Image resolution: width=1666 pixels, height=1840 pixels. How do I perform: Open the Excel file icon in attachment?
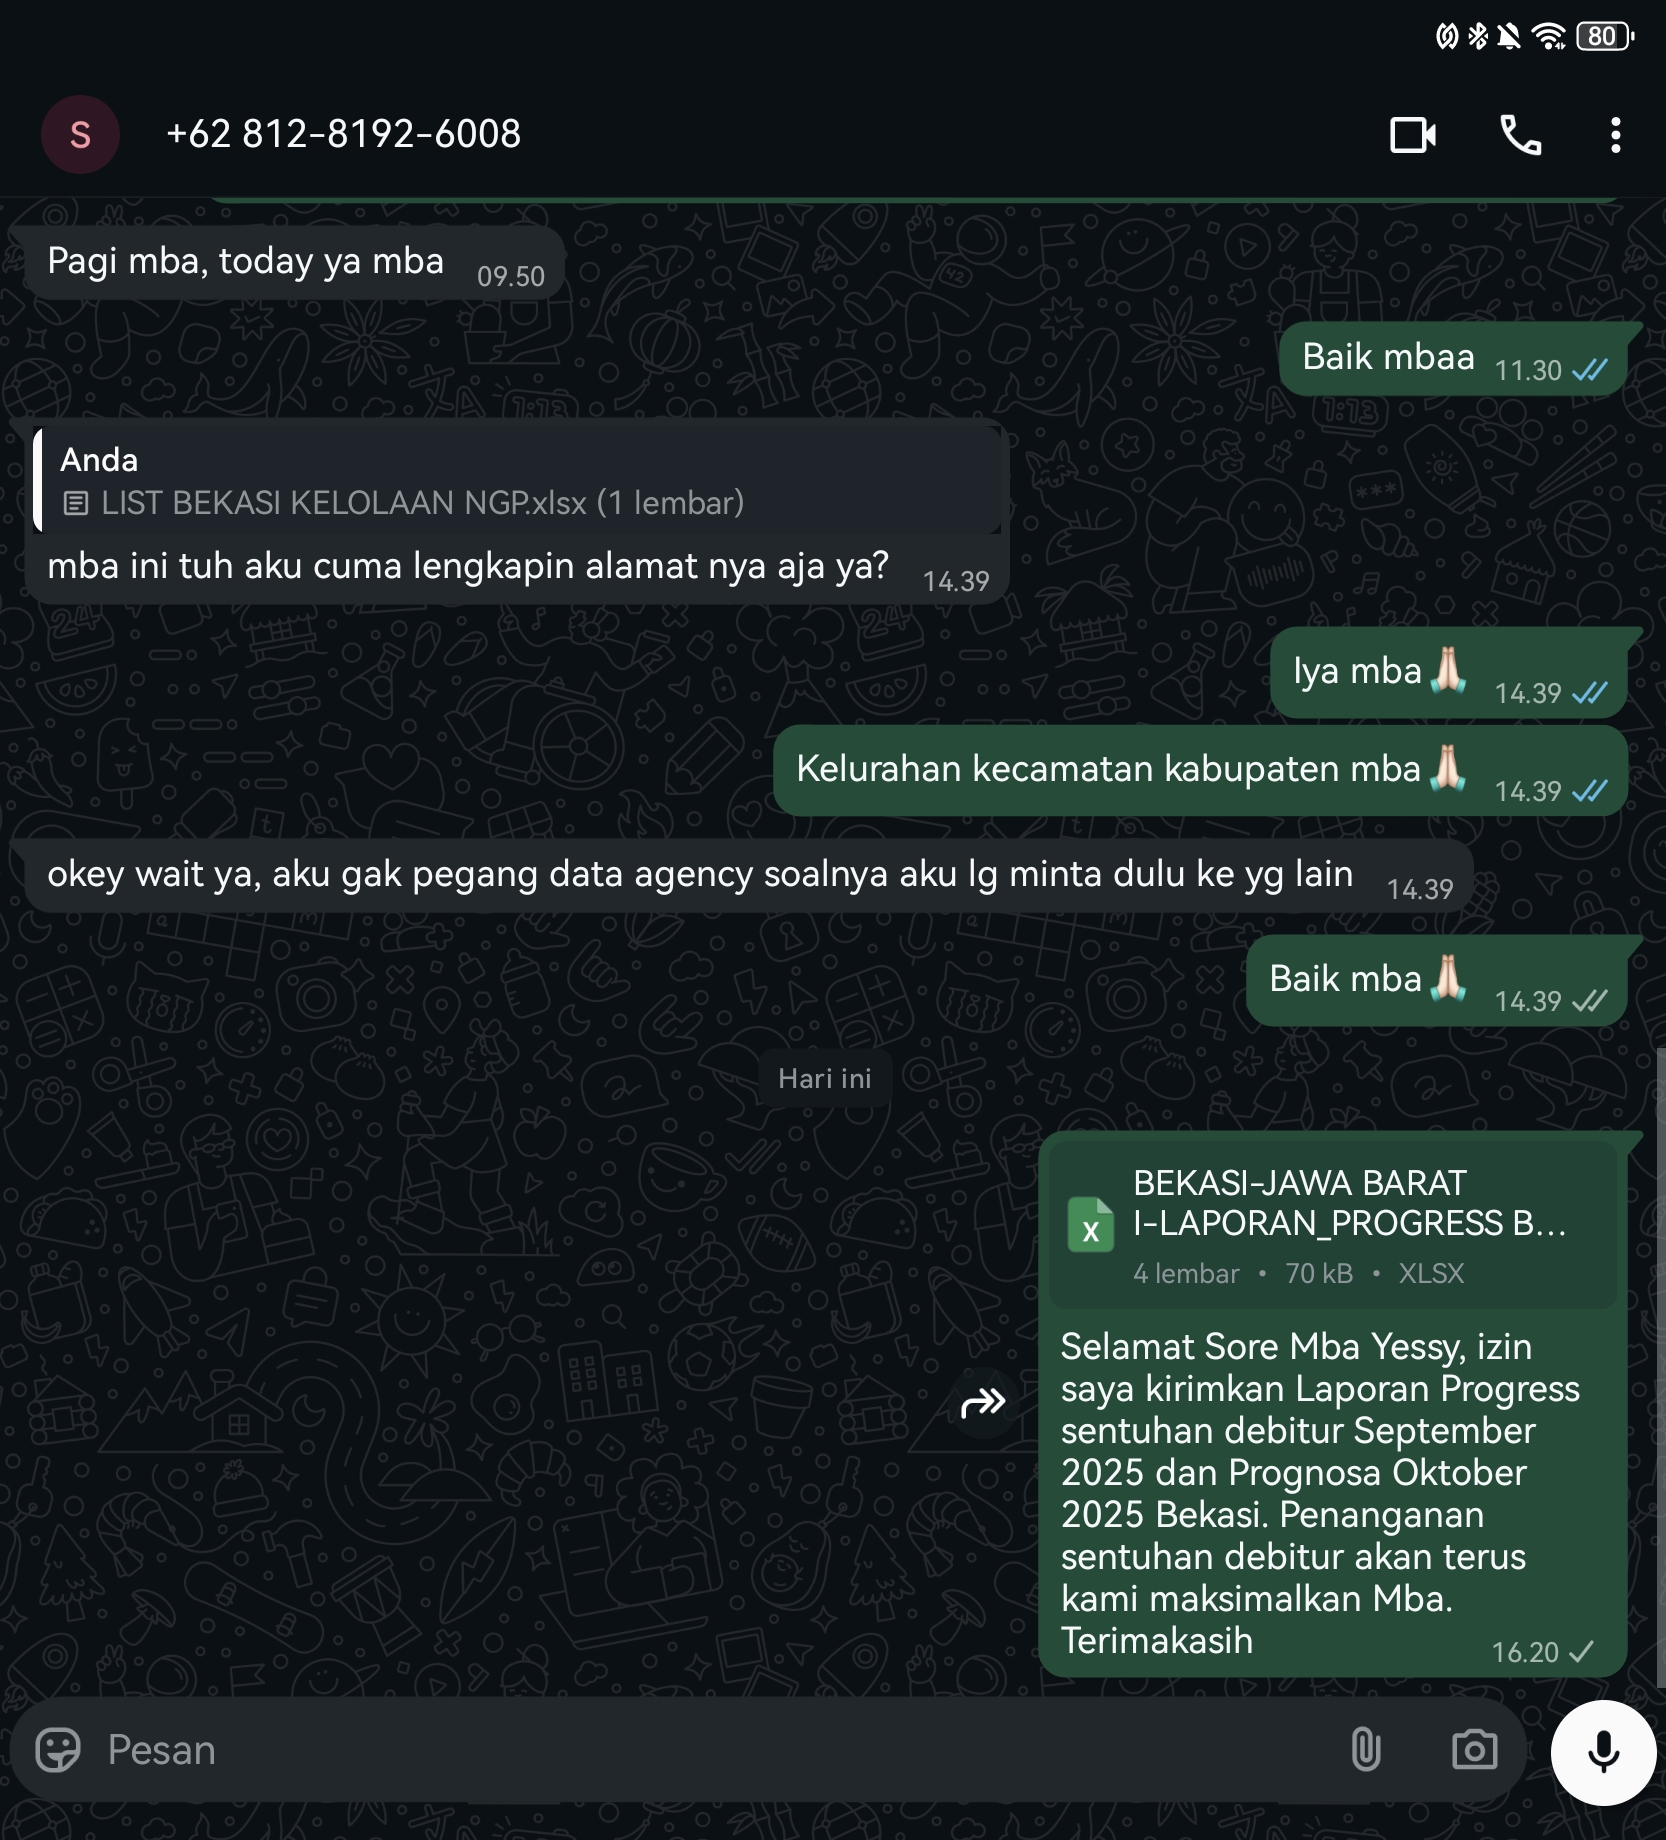[x=1090, y=1225]
